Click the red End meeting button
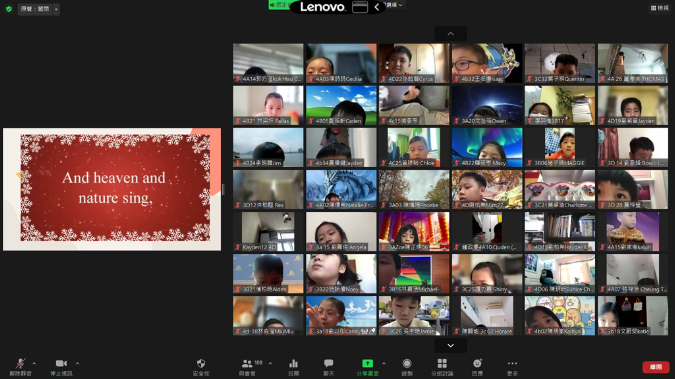Screen dimensions: 675x379 pos(656,367)
